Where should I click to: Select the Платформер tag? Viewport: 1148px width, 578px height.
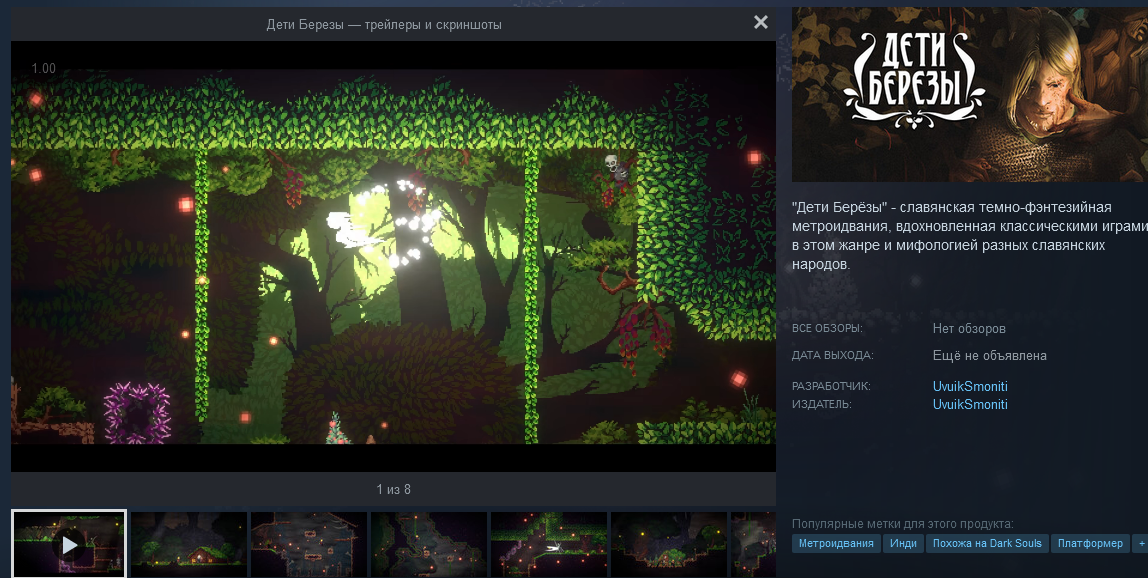click(x=1090, y=544)
